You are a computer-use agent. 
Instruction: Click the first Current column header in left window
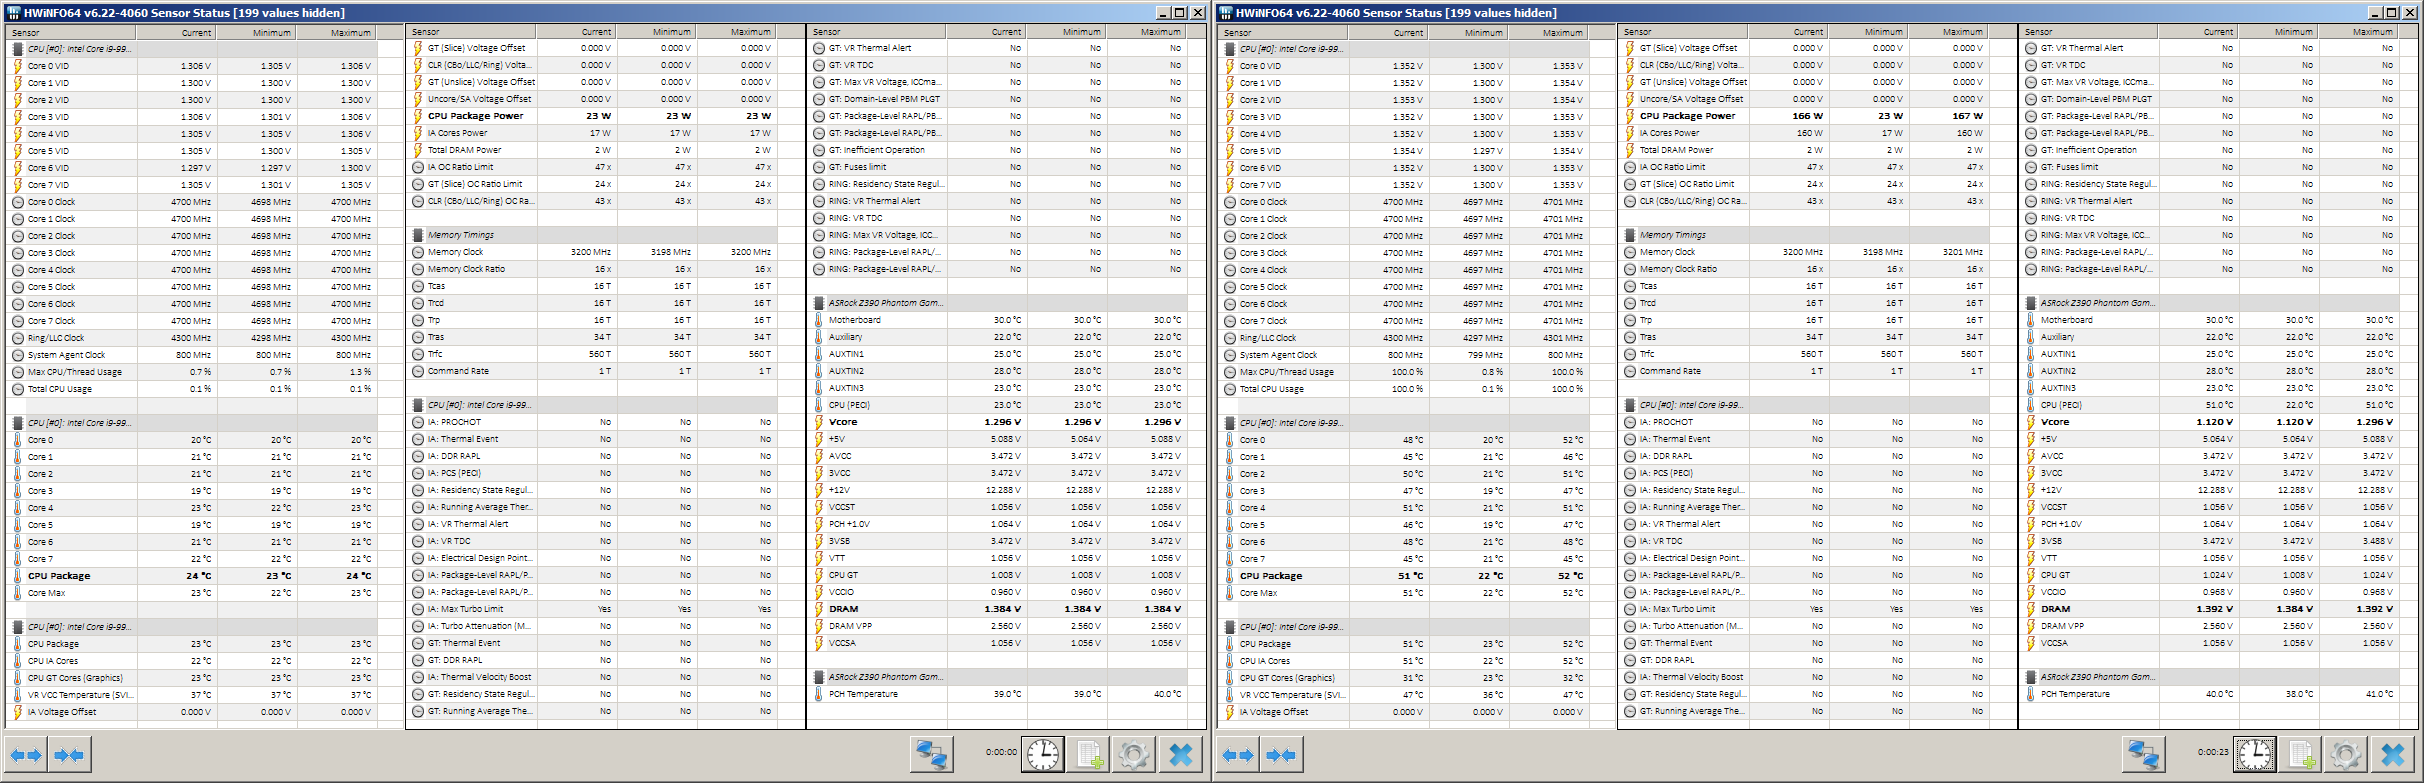(176, 33)
